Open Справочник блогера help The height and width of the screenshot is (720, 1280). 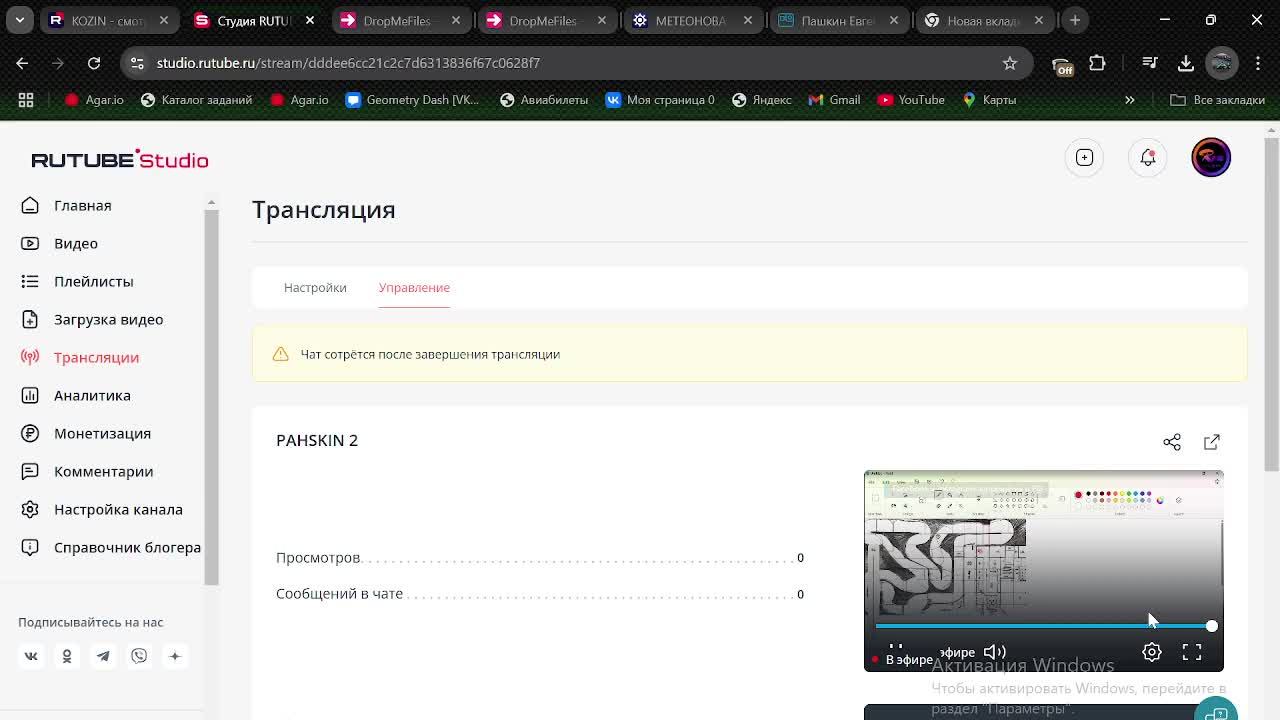coord(111,547)
